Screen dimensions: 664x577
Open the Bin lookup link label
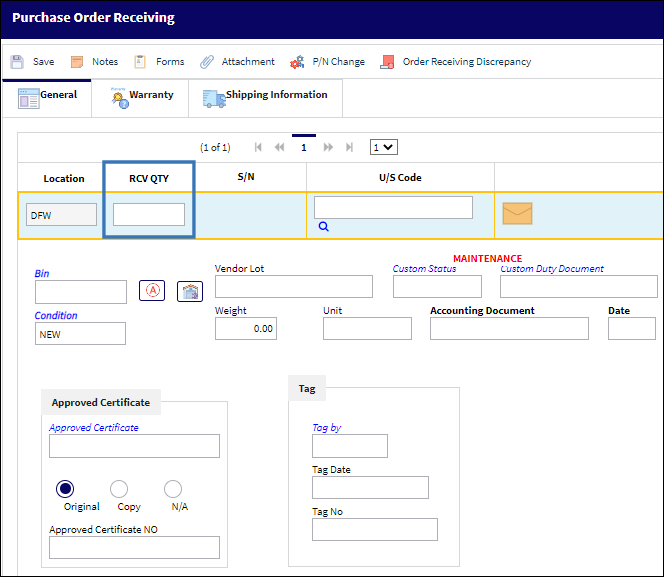[42, 273]
